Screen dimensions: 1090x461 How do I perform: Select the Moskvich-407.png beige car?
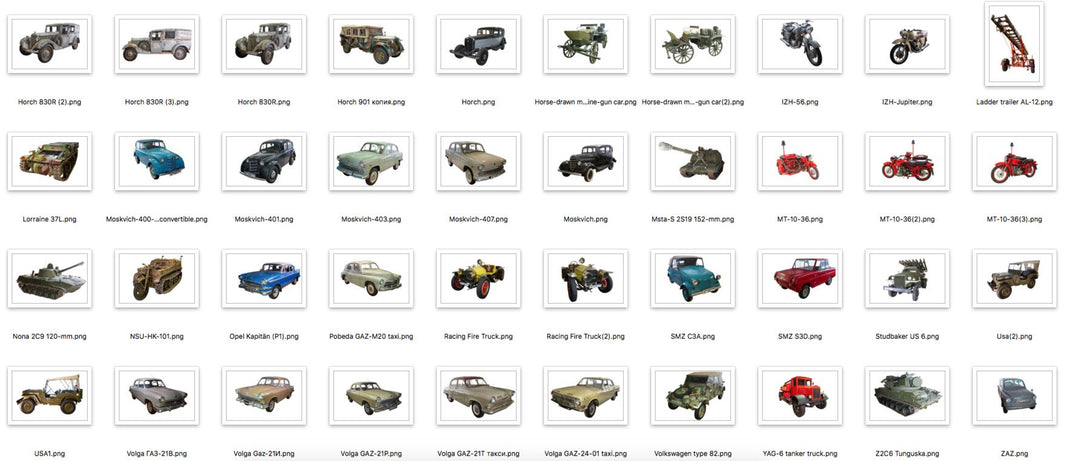coord(478,161)
